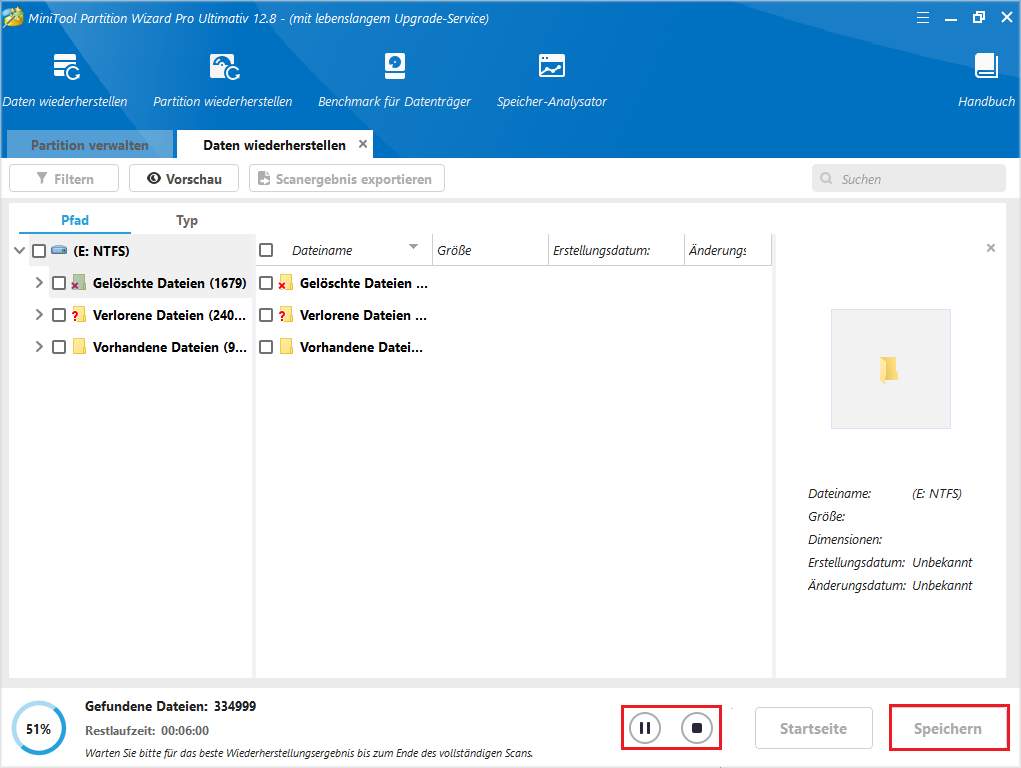Click the folder preview thumbnail

(890, 369)
